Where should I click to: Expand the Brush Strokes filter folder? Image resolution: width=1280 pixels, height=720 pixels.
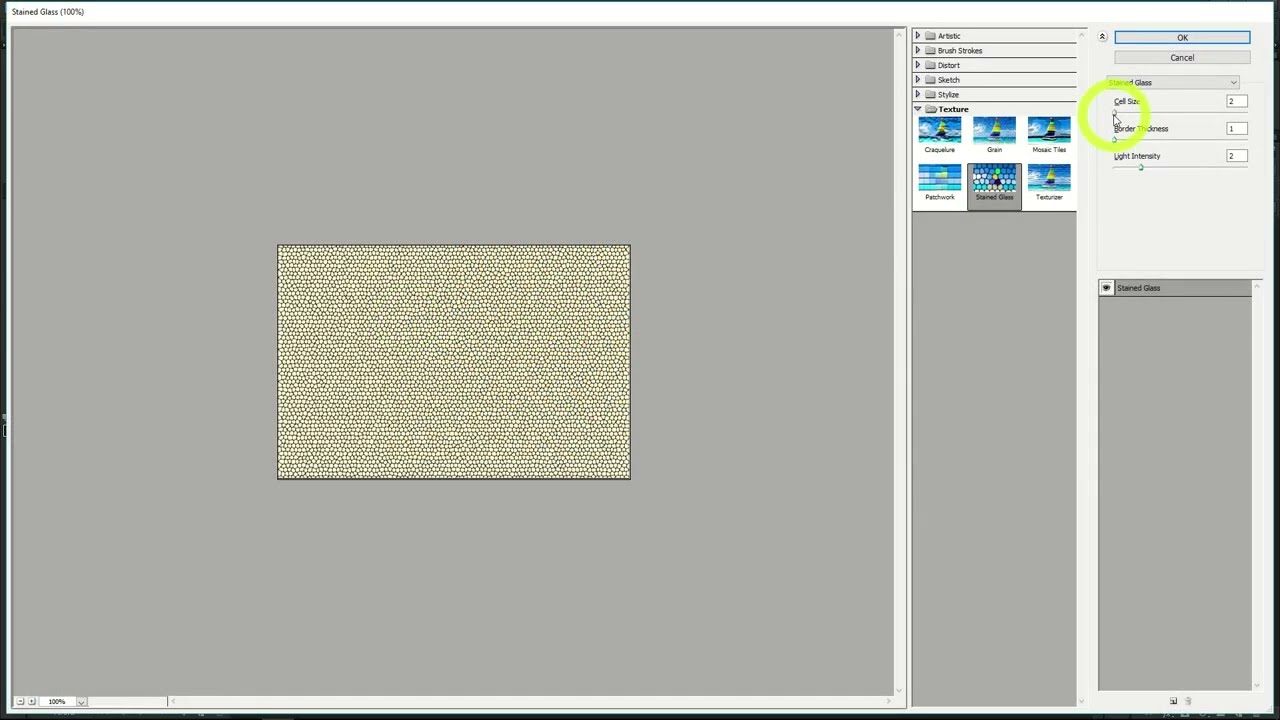pyautogui.click(x=918, y=50)
